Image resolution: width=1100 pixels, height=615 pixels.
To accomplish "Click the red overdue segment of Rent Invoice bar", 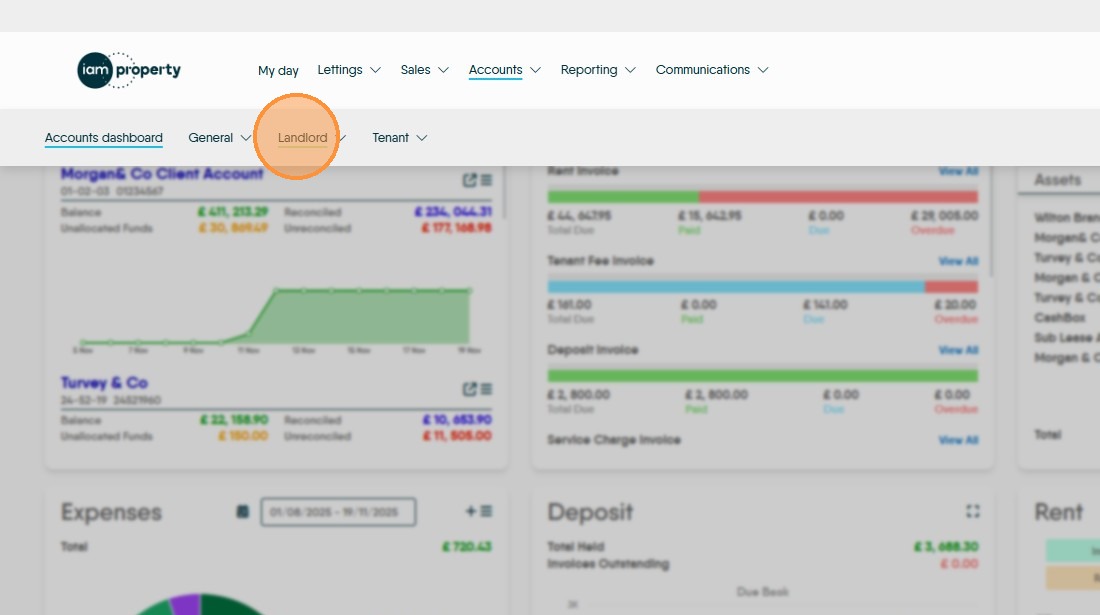I will coord(838,196).
